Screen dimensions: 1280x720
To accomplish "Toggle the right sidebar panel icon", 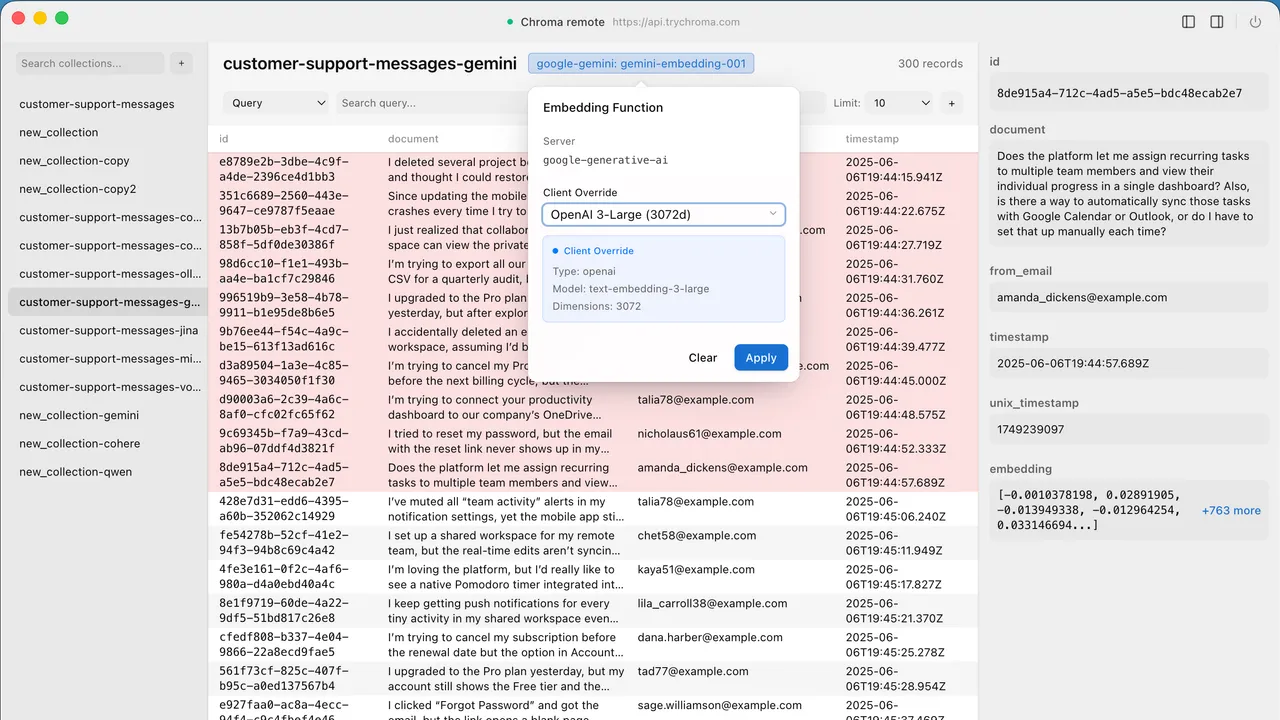I will coord(1217,22).
